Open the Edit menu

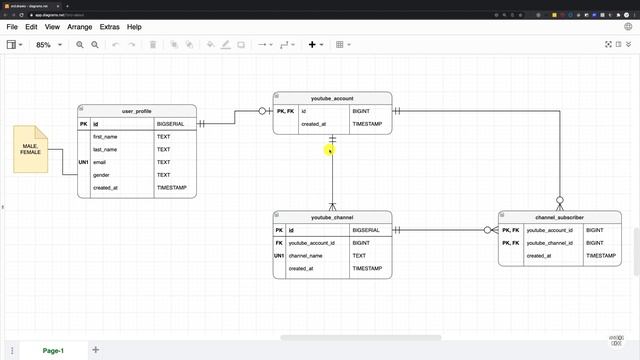pos(31,27)
